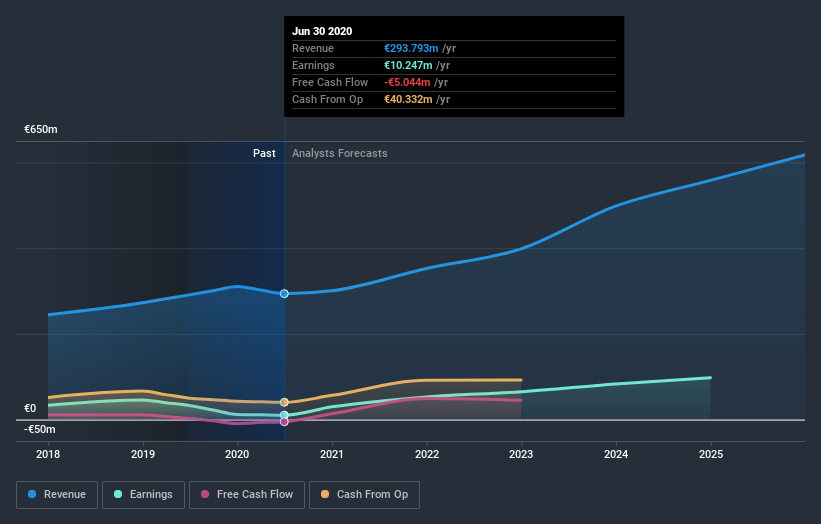Click the 2023 x-axis label

pyautogui.click(x=521, y=454)
